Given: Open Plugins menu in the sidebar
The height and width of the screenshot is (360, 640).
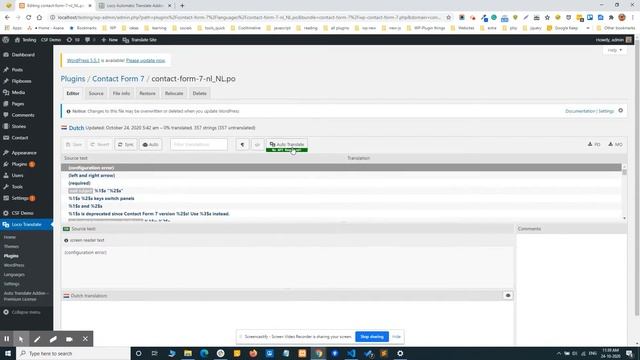Looking at the screenshot, I should (19, 164).
